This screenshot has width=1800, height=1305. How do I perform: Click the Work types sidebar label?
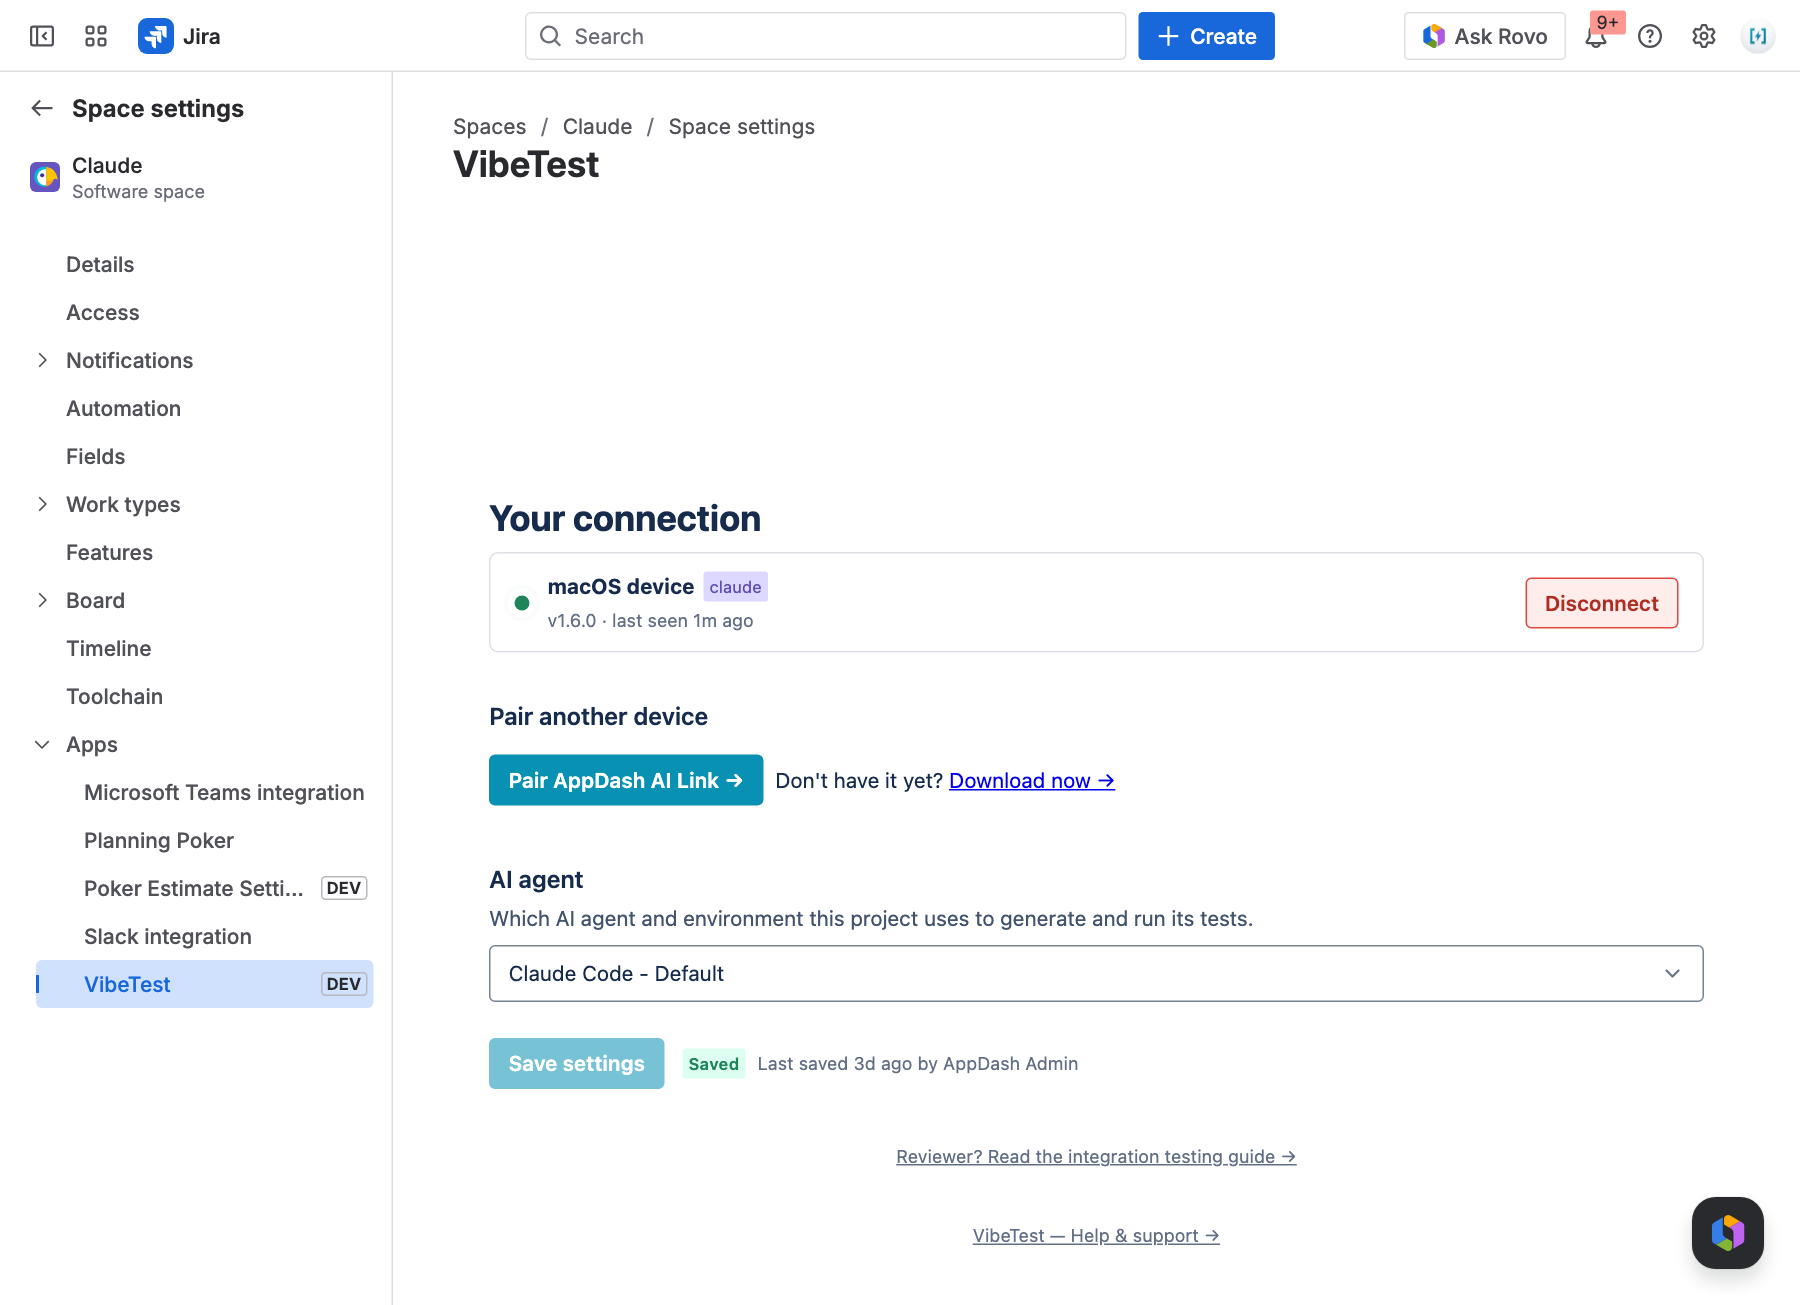(x=123, y=504)
